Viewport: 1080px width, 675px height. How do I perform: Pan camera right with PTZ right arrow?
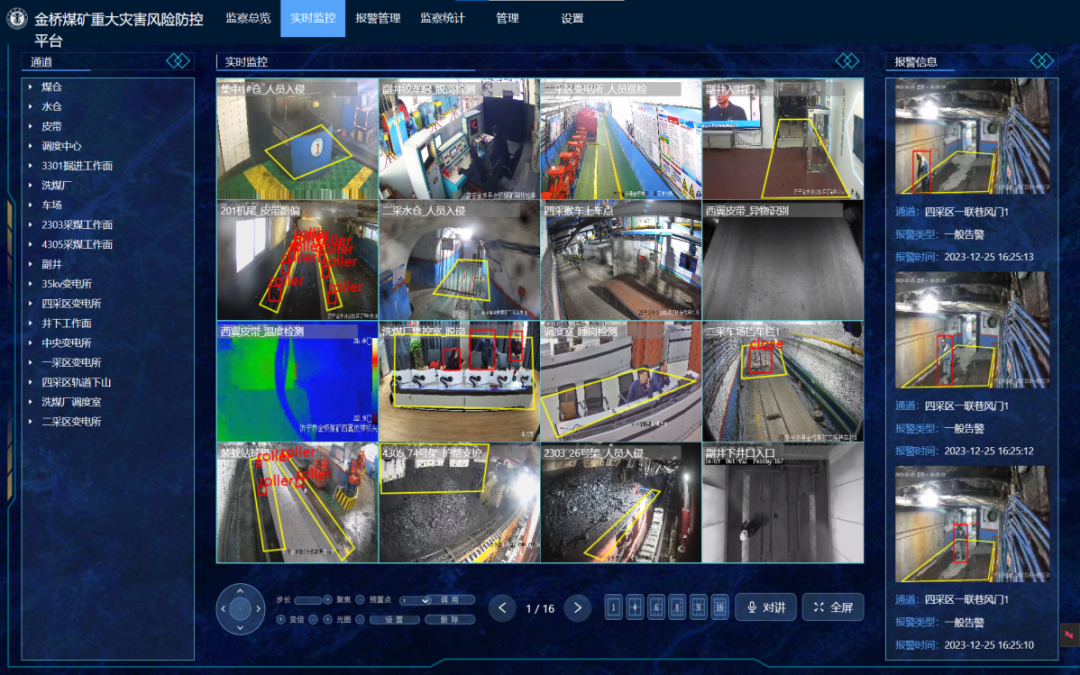[x=258, y=609]
